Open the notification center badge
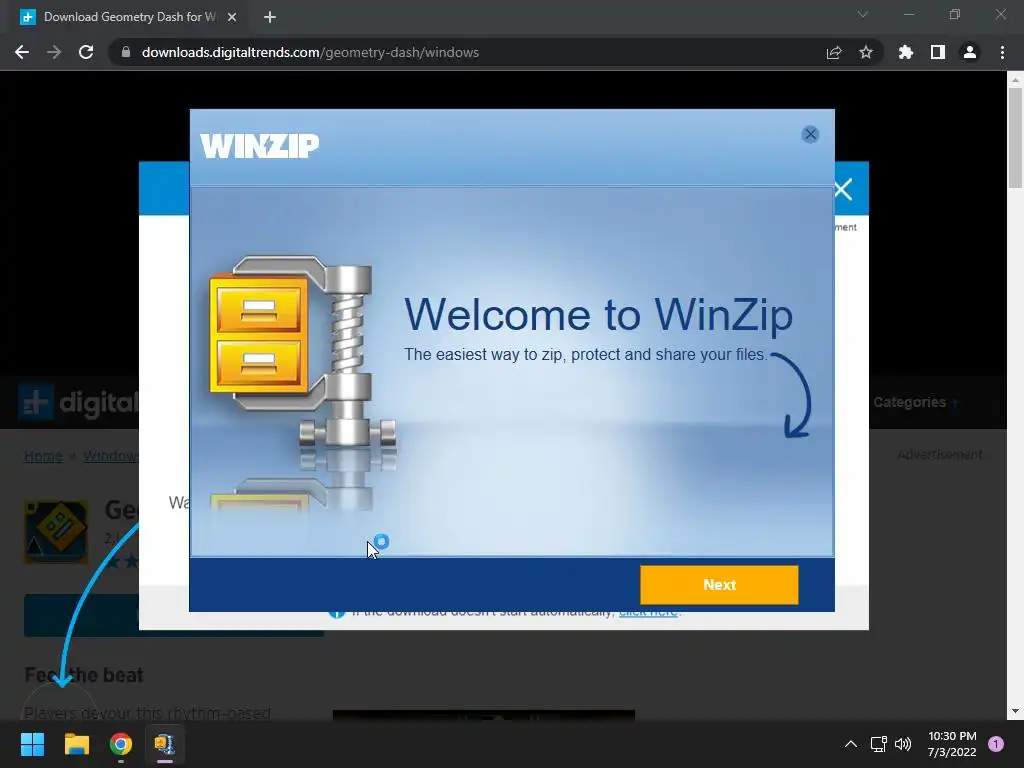1024x768 pixels. 996,744
